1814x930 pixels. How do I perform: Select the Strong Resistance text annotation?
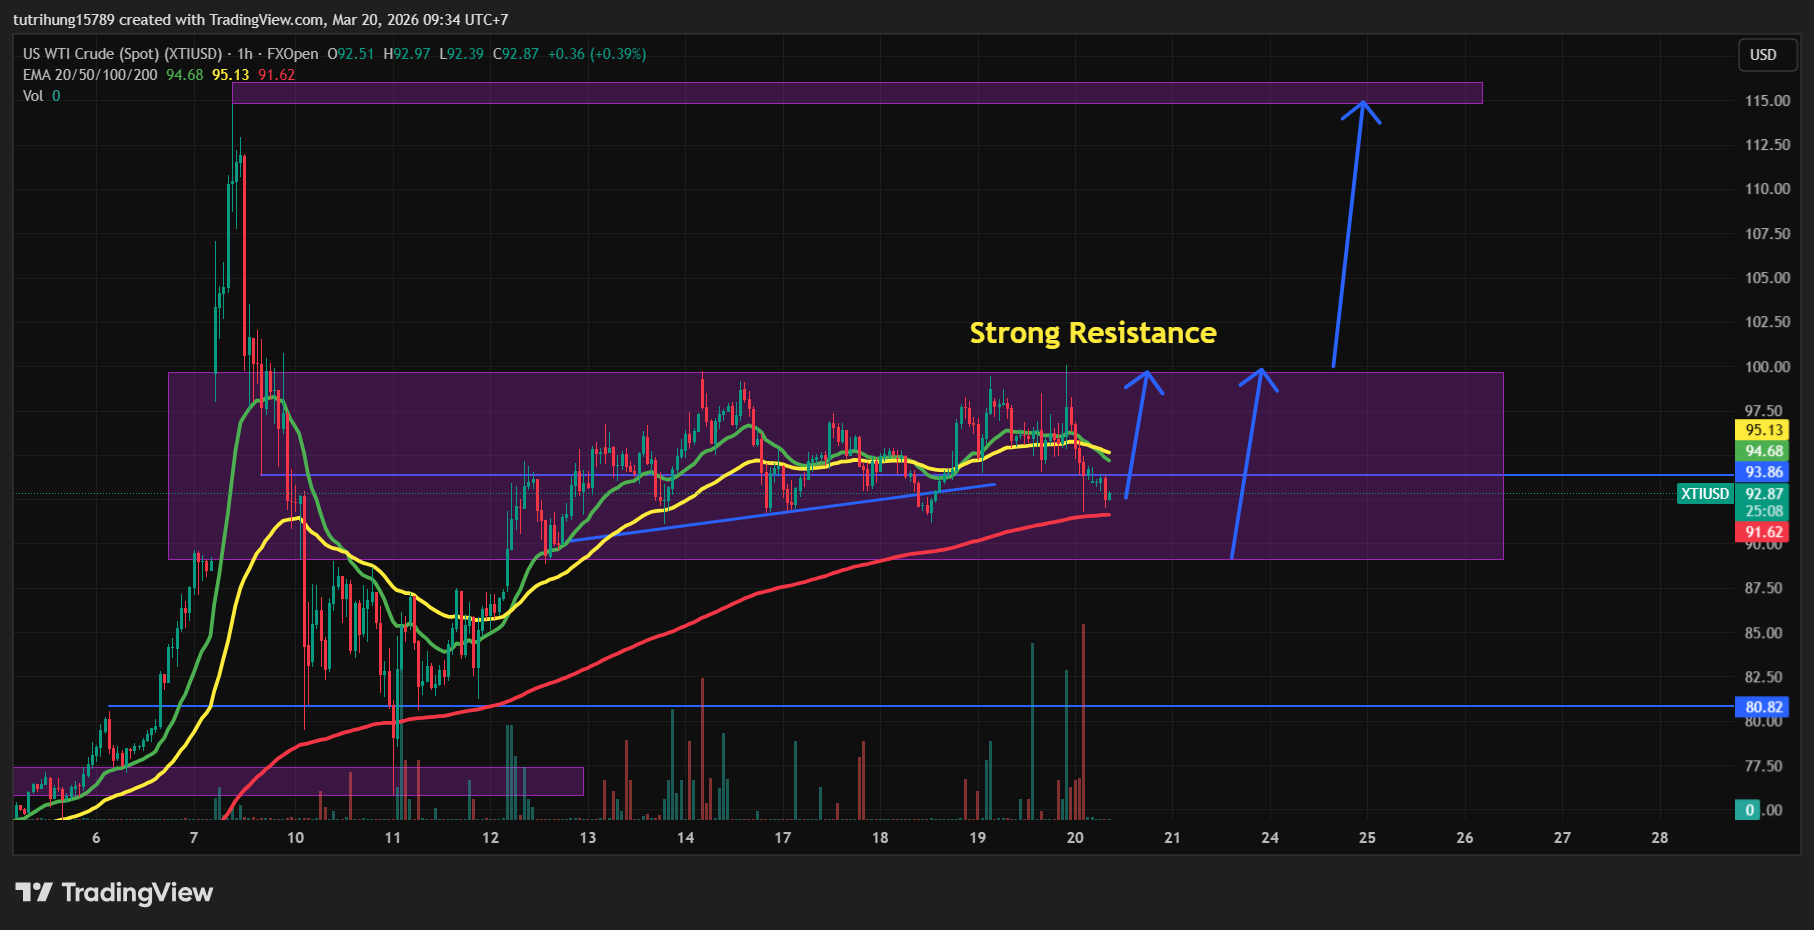pyautogui.click(x=1092, y=333)
